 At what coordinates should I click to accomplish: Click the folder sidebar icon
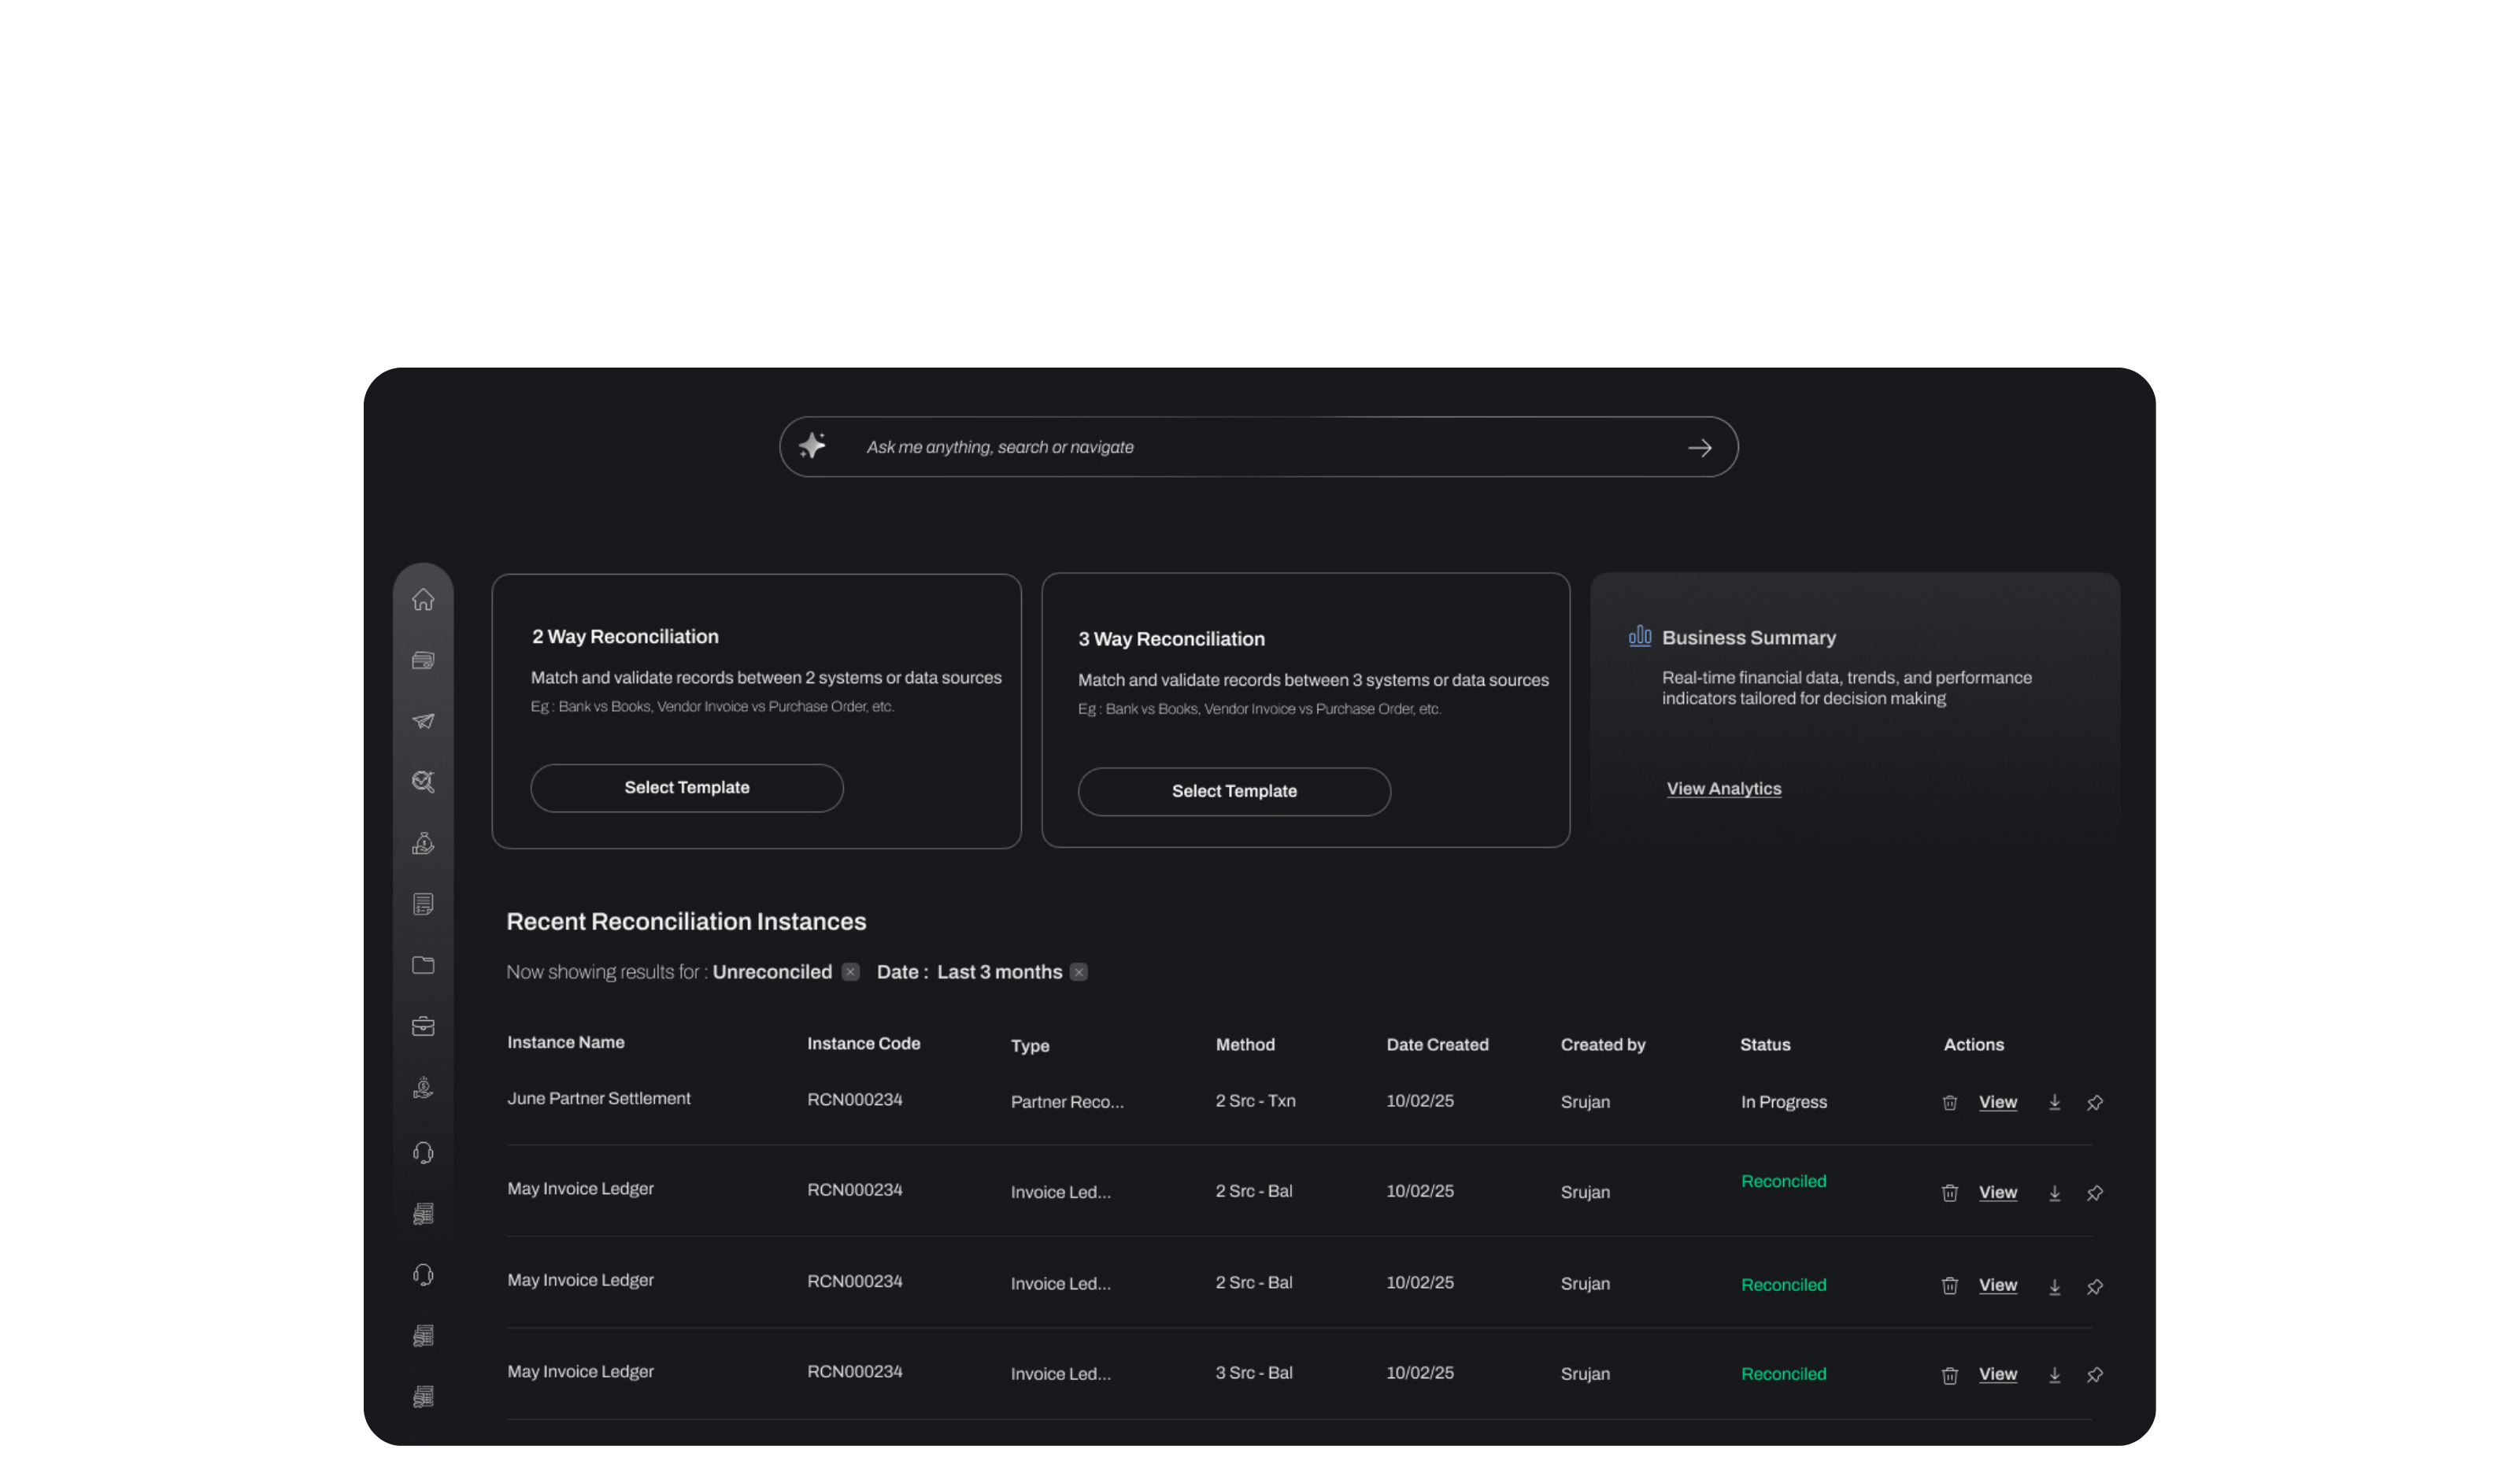point(423,965)
